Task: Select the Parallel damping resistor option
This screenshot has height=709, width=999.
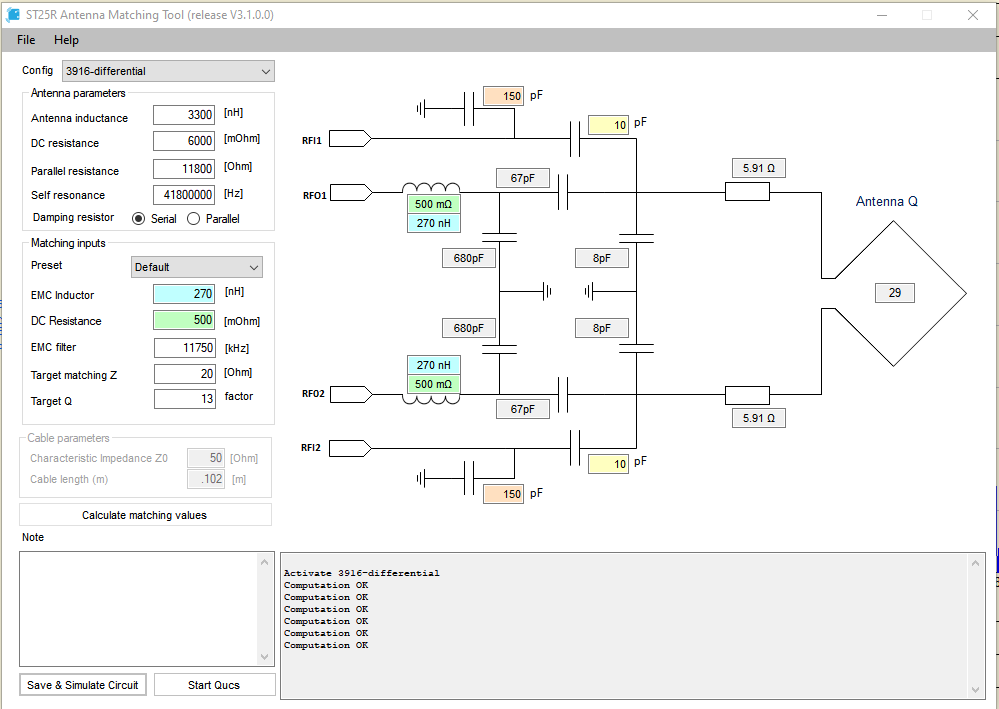Action: point(193,218)
